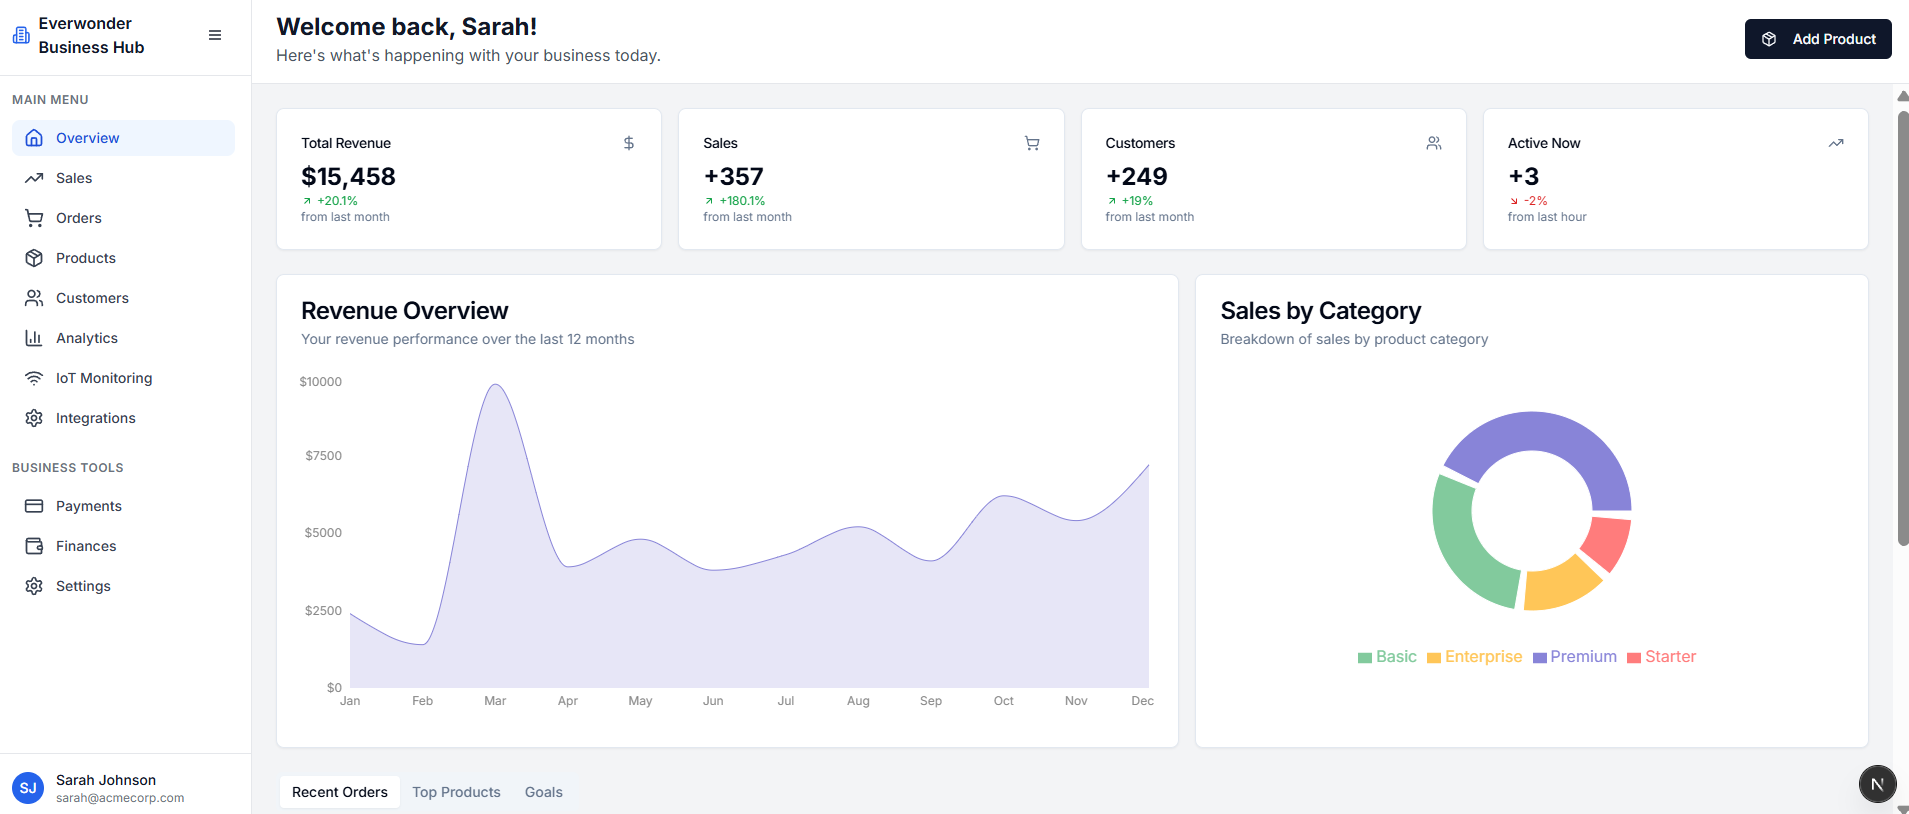1909x814 pixels.
Task: Click the Add Product button
Action: click(x=1817, y=39)
